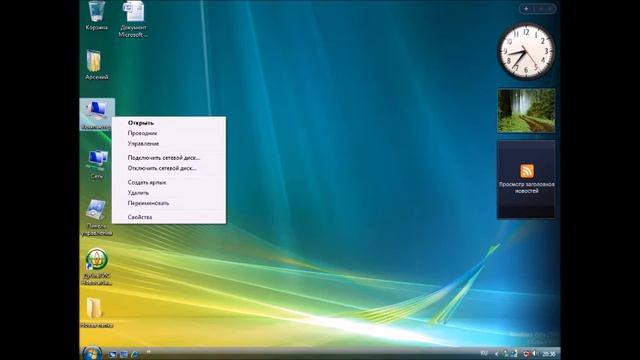Click the sidebar add gadget plus button
Screen dimensions: 640x360
click(526, 9)
